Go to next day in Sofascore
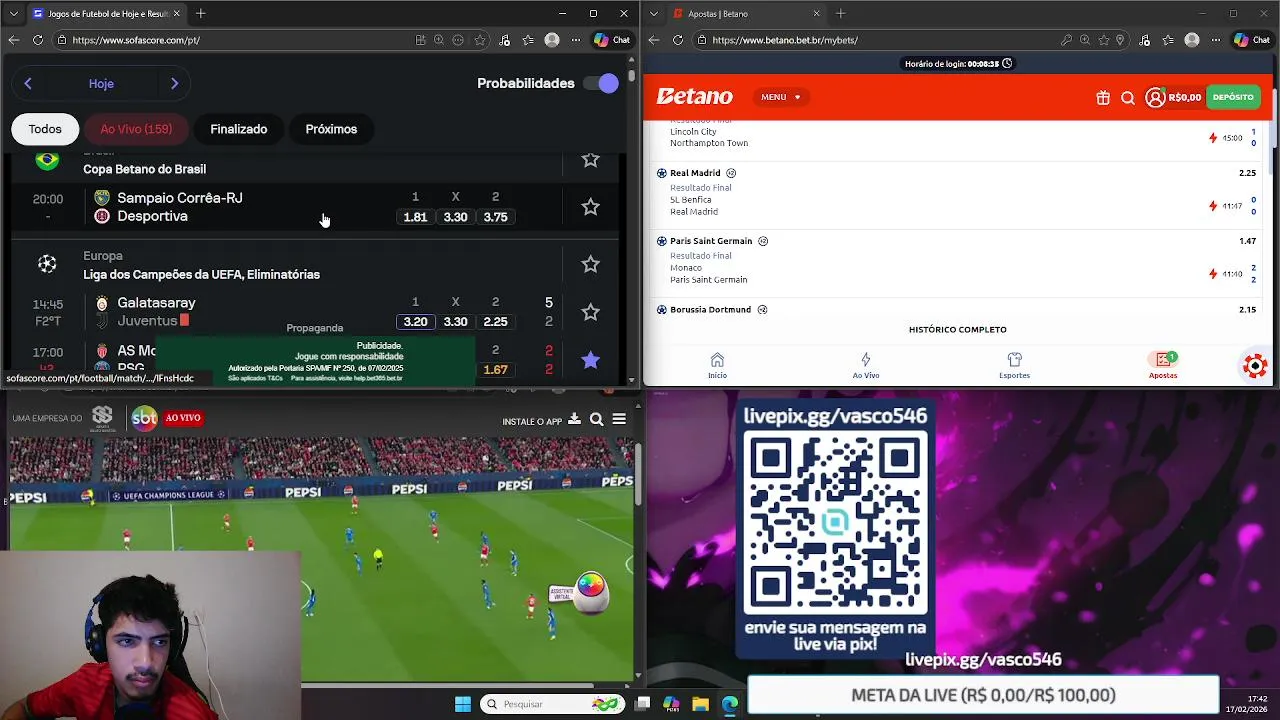The width and height of the screenshot is (1280, 720). pyautogui.click(x=174, y=84)
